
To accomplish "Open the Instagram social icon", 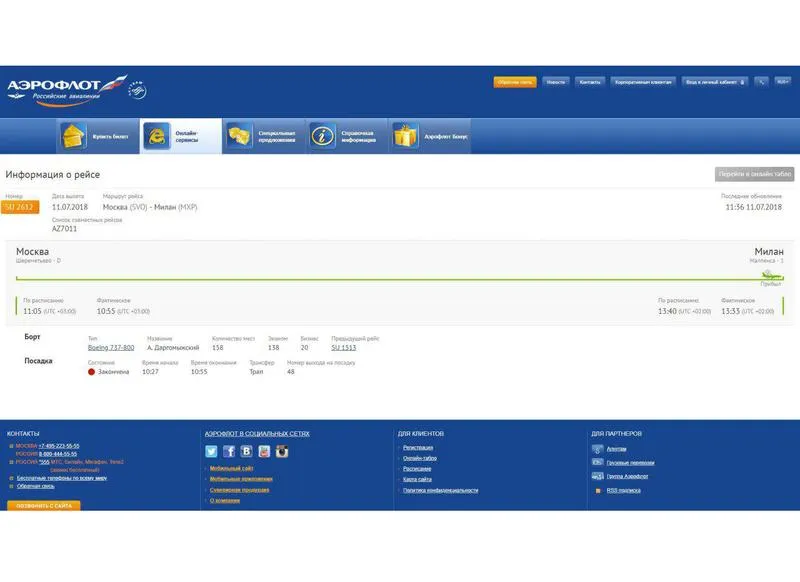I will 282,451.
